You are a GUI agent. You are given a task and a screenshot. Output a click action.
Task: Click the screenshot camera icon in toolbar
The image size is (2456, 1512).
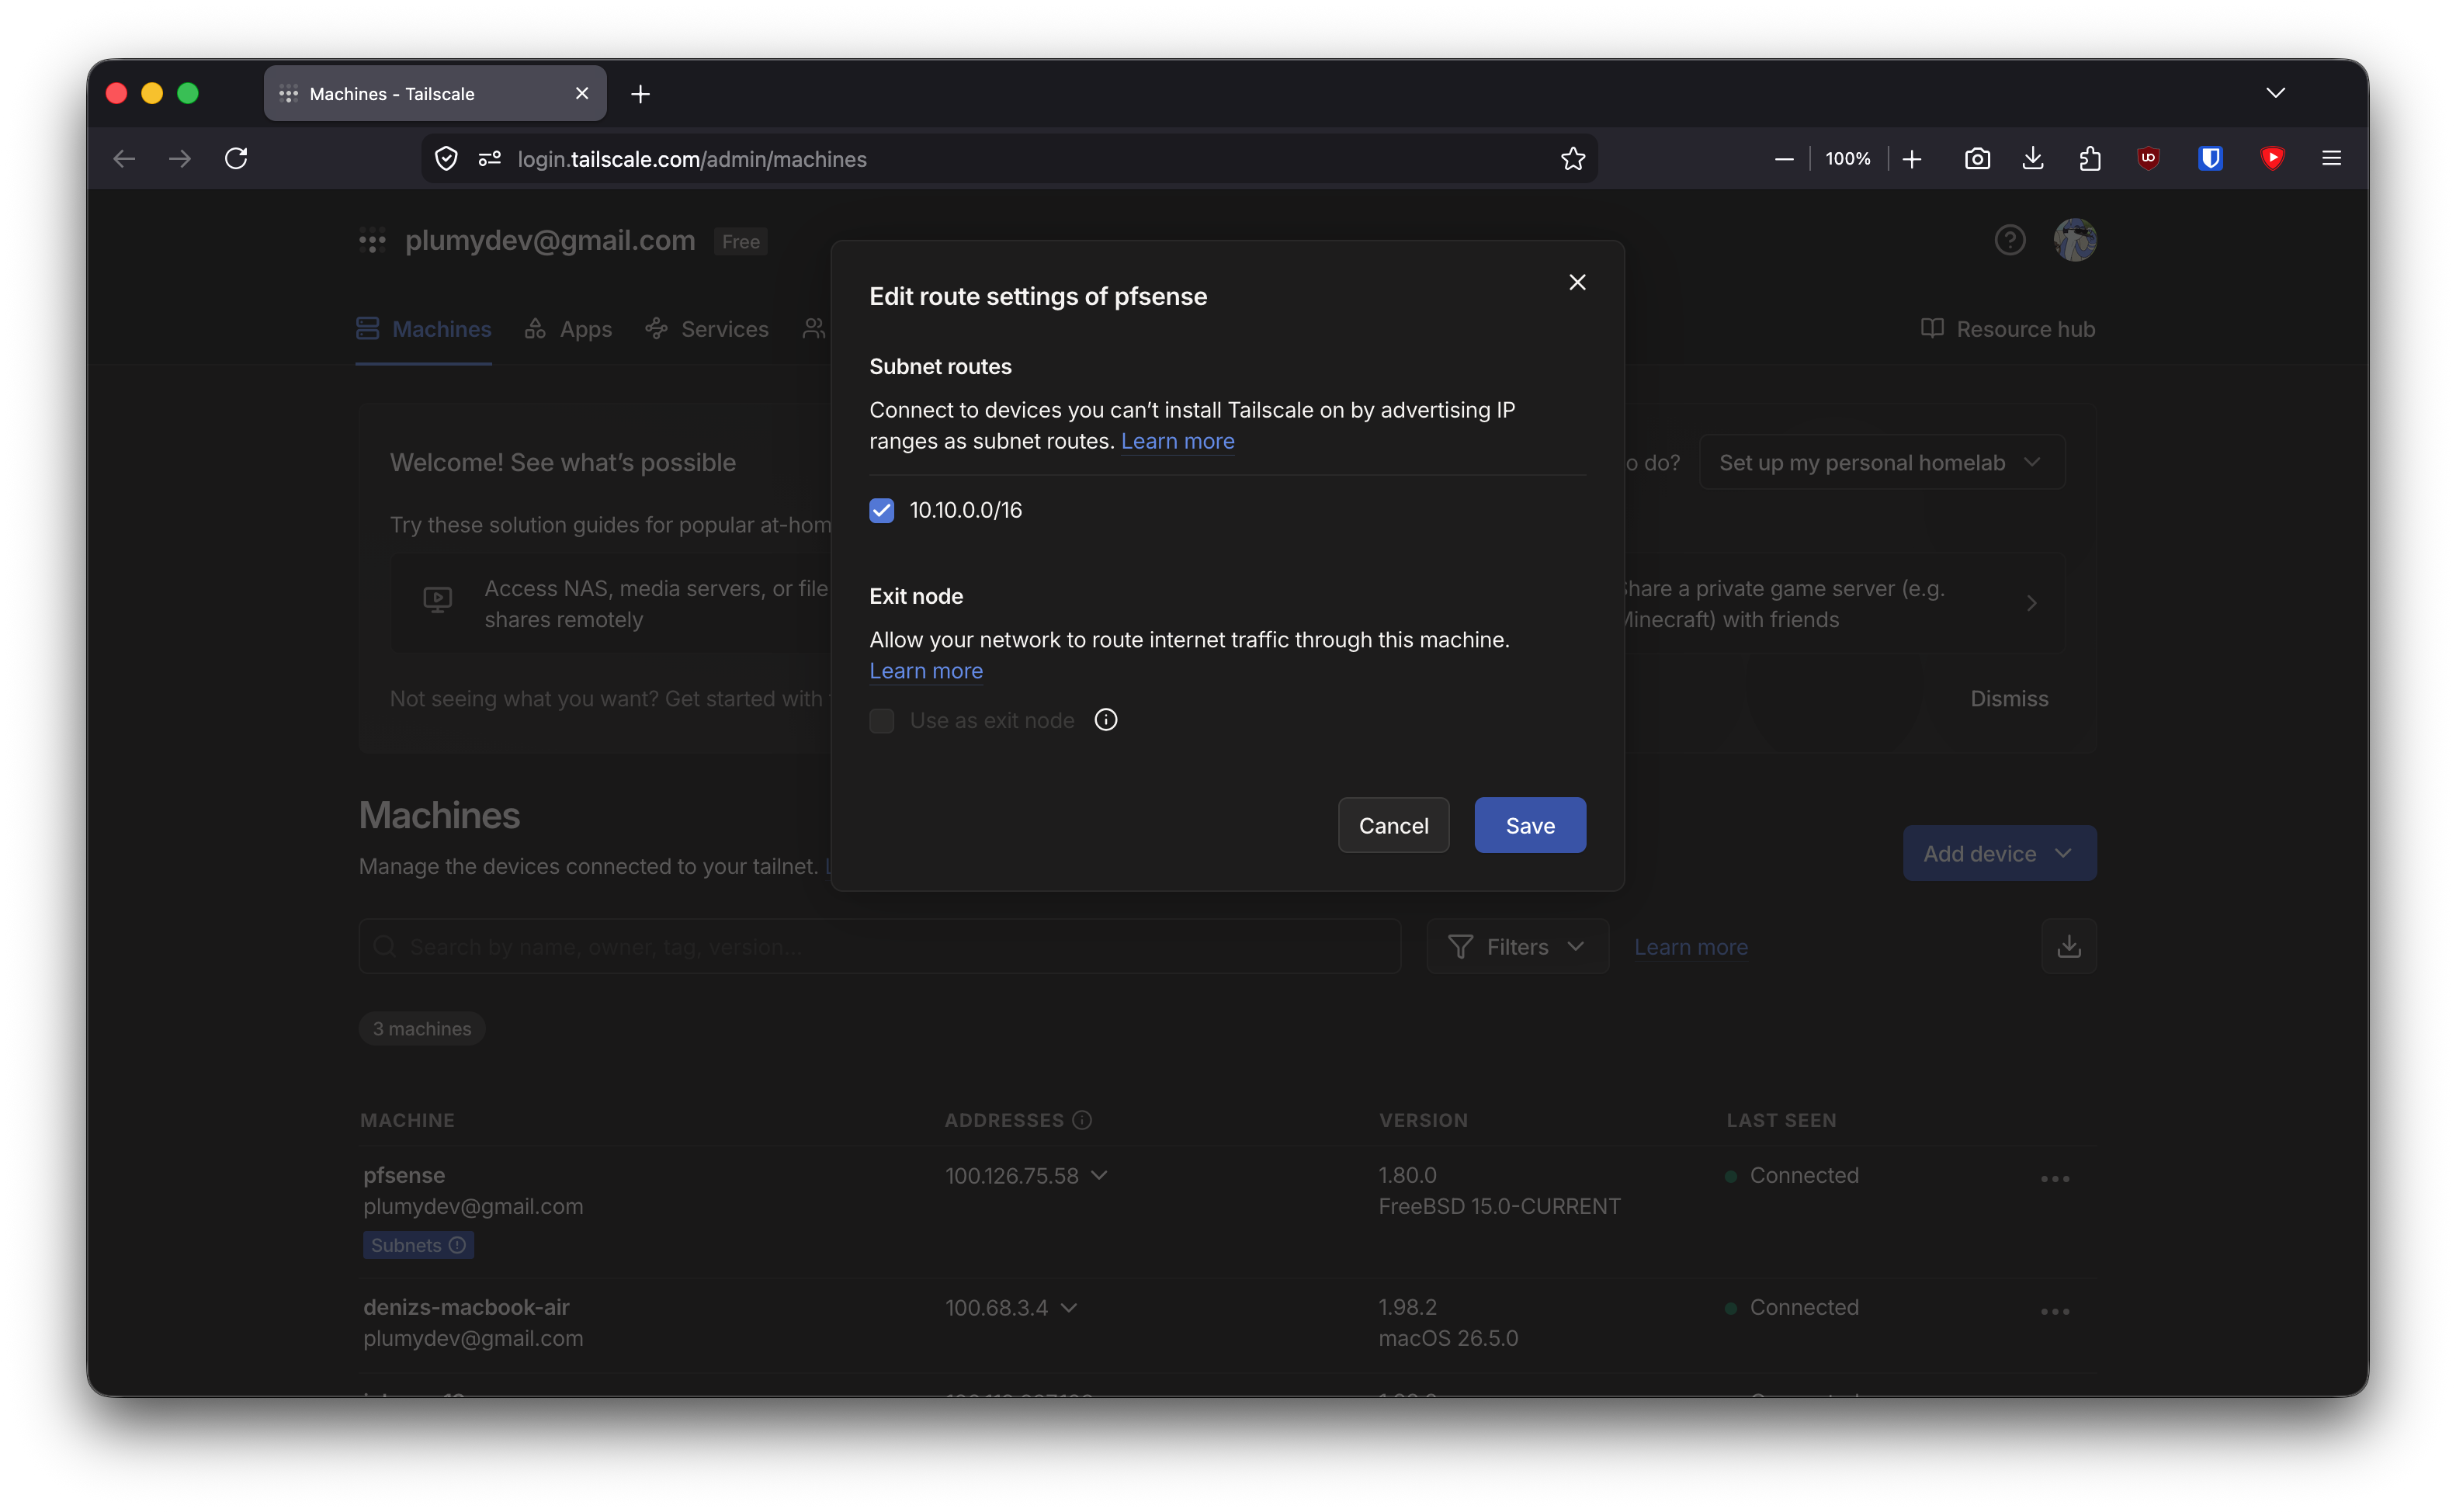1977,158
